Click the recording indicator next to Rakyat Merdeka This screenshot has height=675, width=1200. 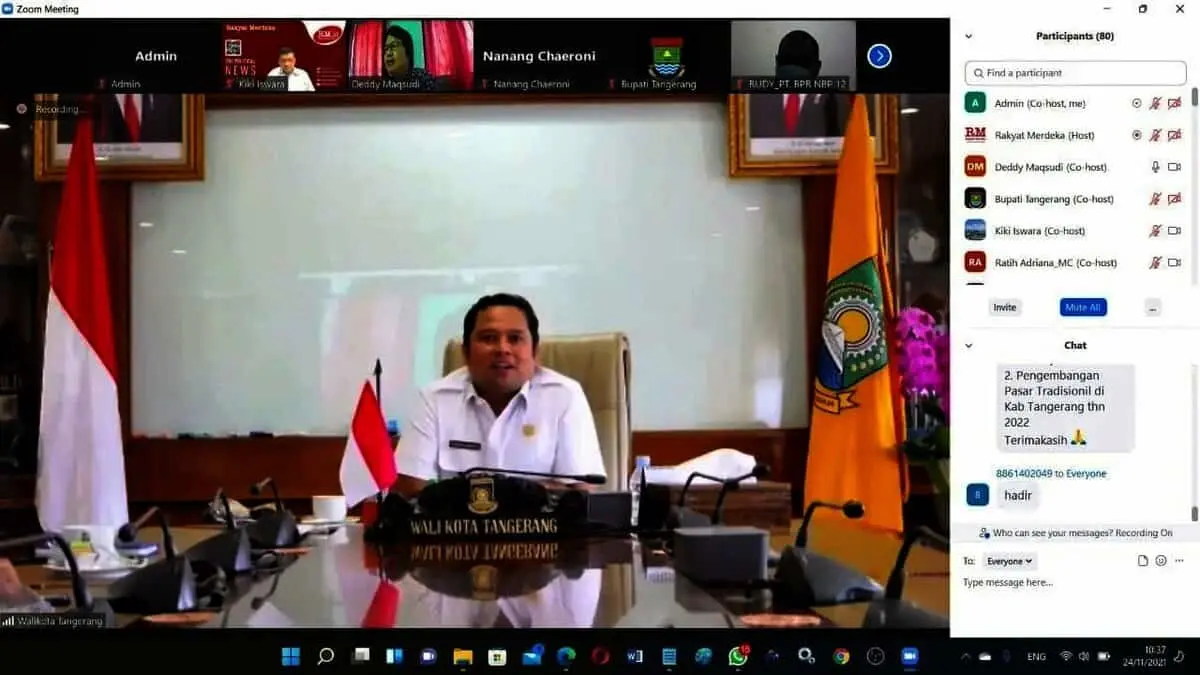pos(1136,135)
